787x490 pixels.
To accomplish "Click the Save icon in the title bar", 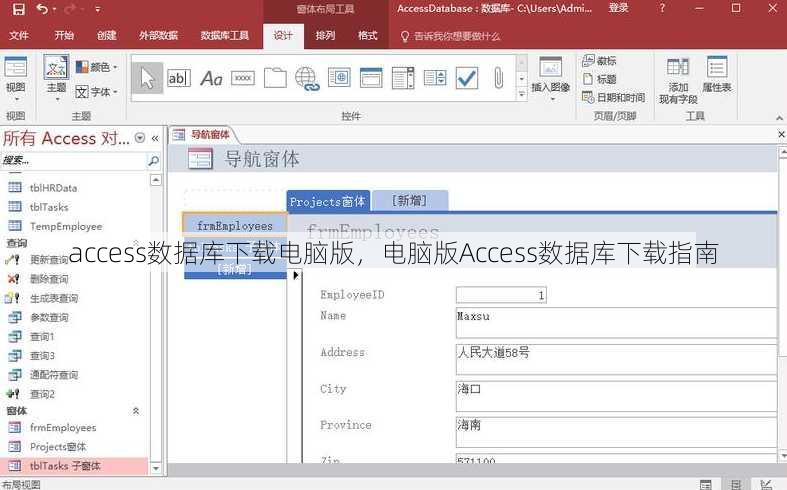I will 19,9.
